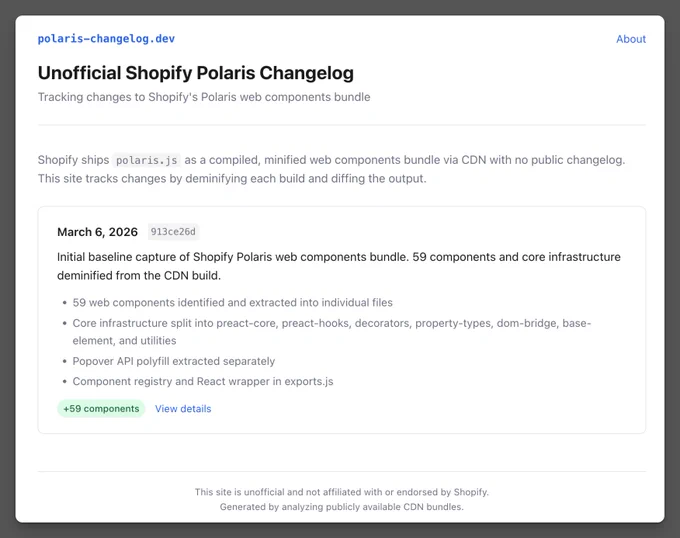Click the horizontal divider below the header
This screenshot has height=538, width=680.
pyautogui.click(x=342, y=125)
